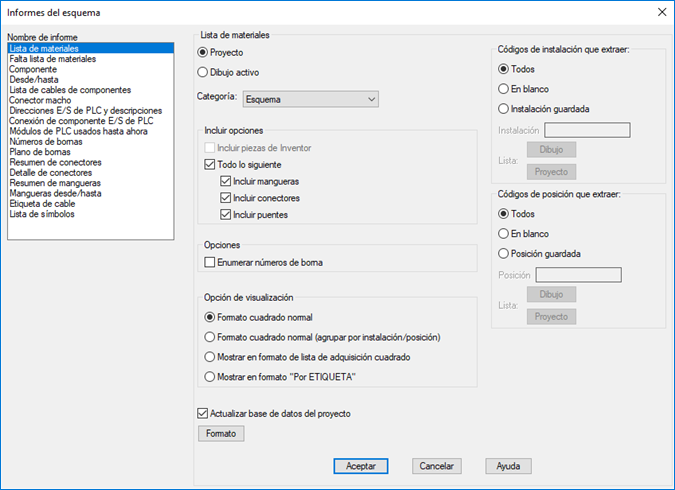
Task: Enable Enumerar números de borna
Action: (209, 262)
